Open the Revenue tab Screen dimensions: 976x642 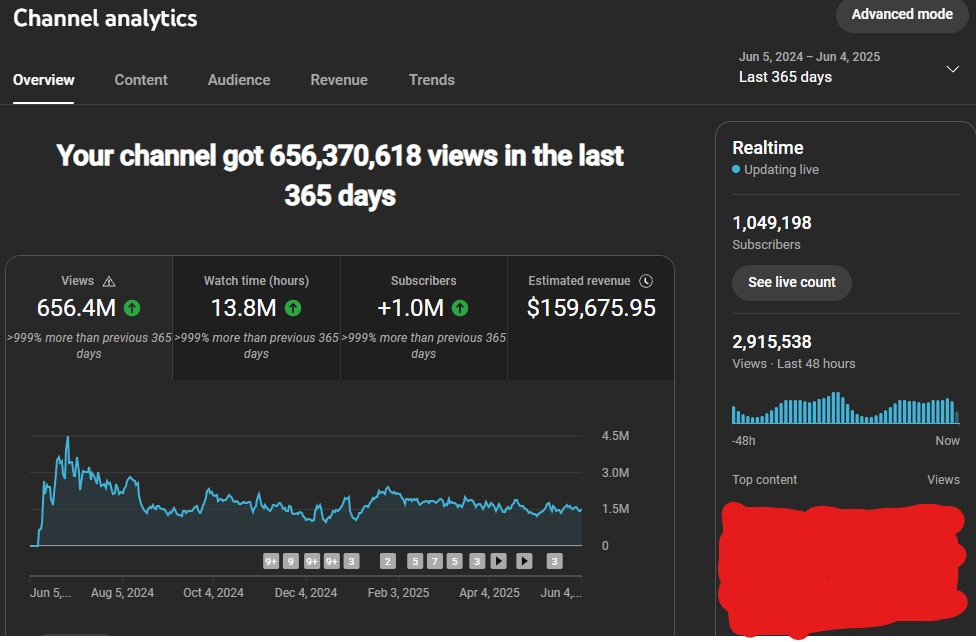coord(339,80)
